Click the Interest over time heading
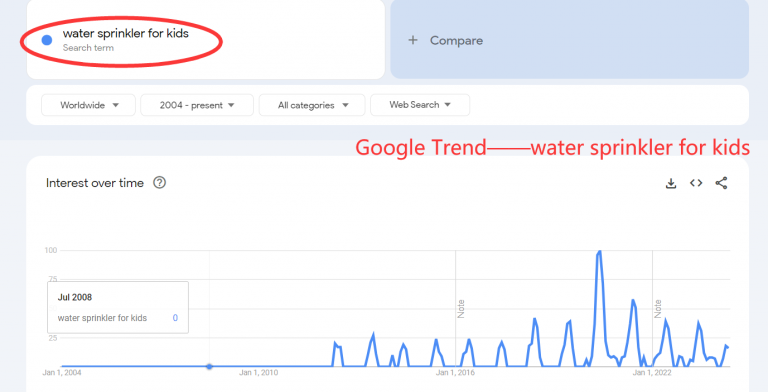Image resolution: width=768 pixels, height=392 pixels. coord(95,183)
